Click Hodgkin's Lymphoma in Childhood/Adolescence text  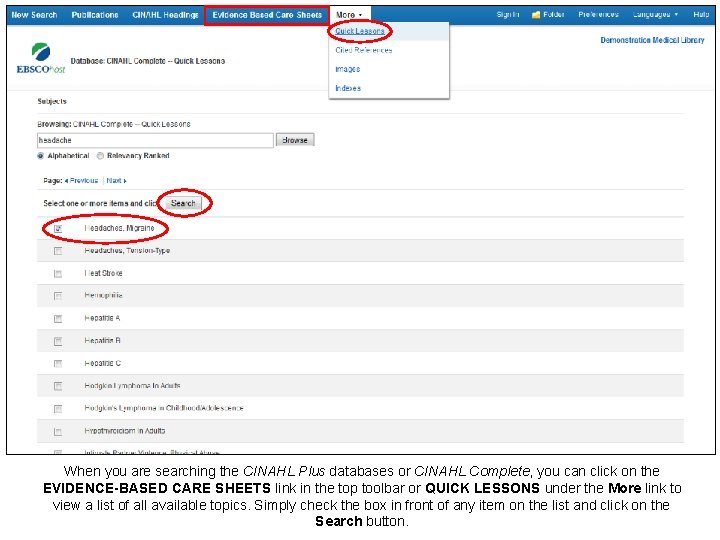pos(164,408)
